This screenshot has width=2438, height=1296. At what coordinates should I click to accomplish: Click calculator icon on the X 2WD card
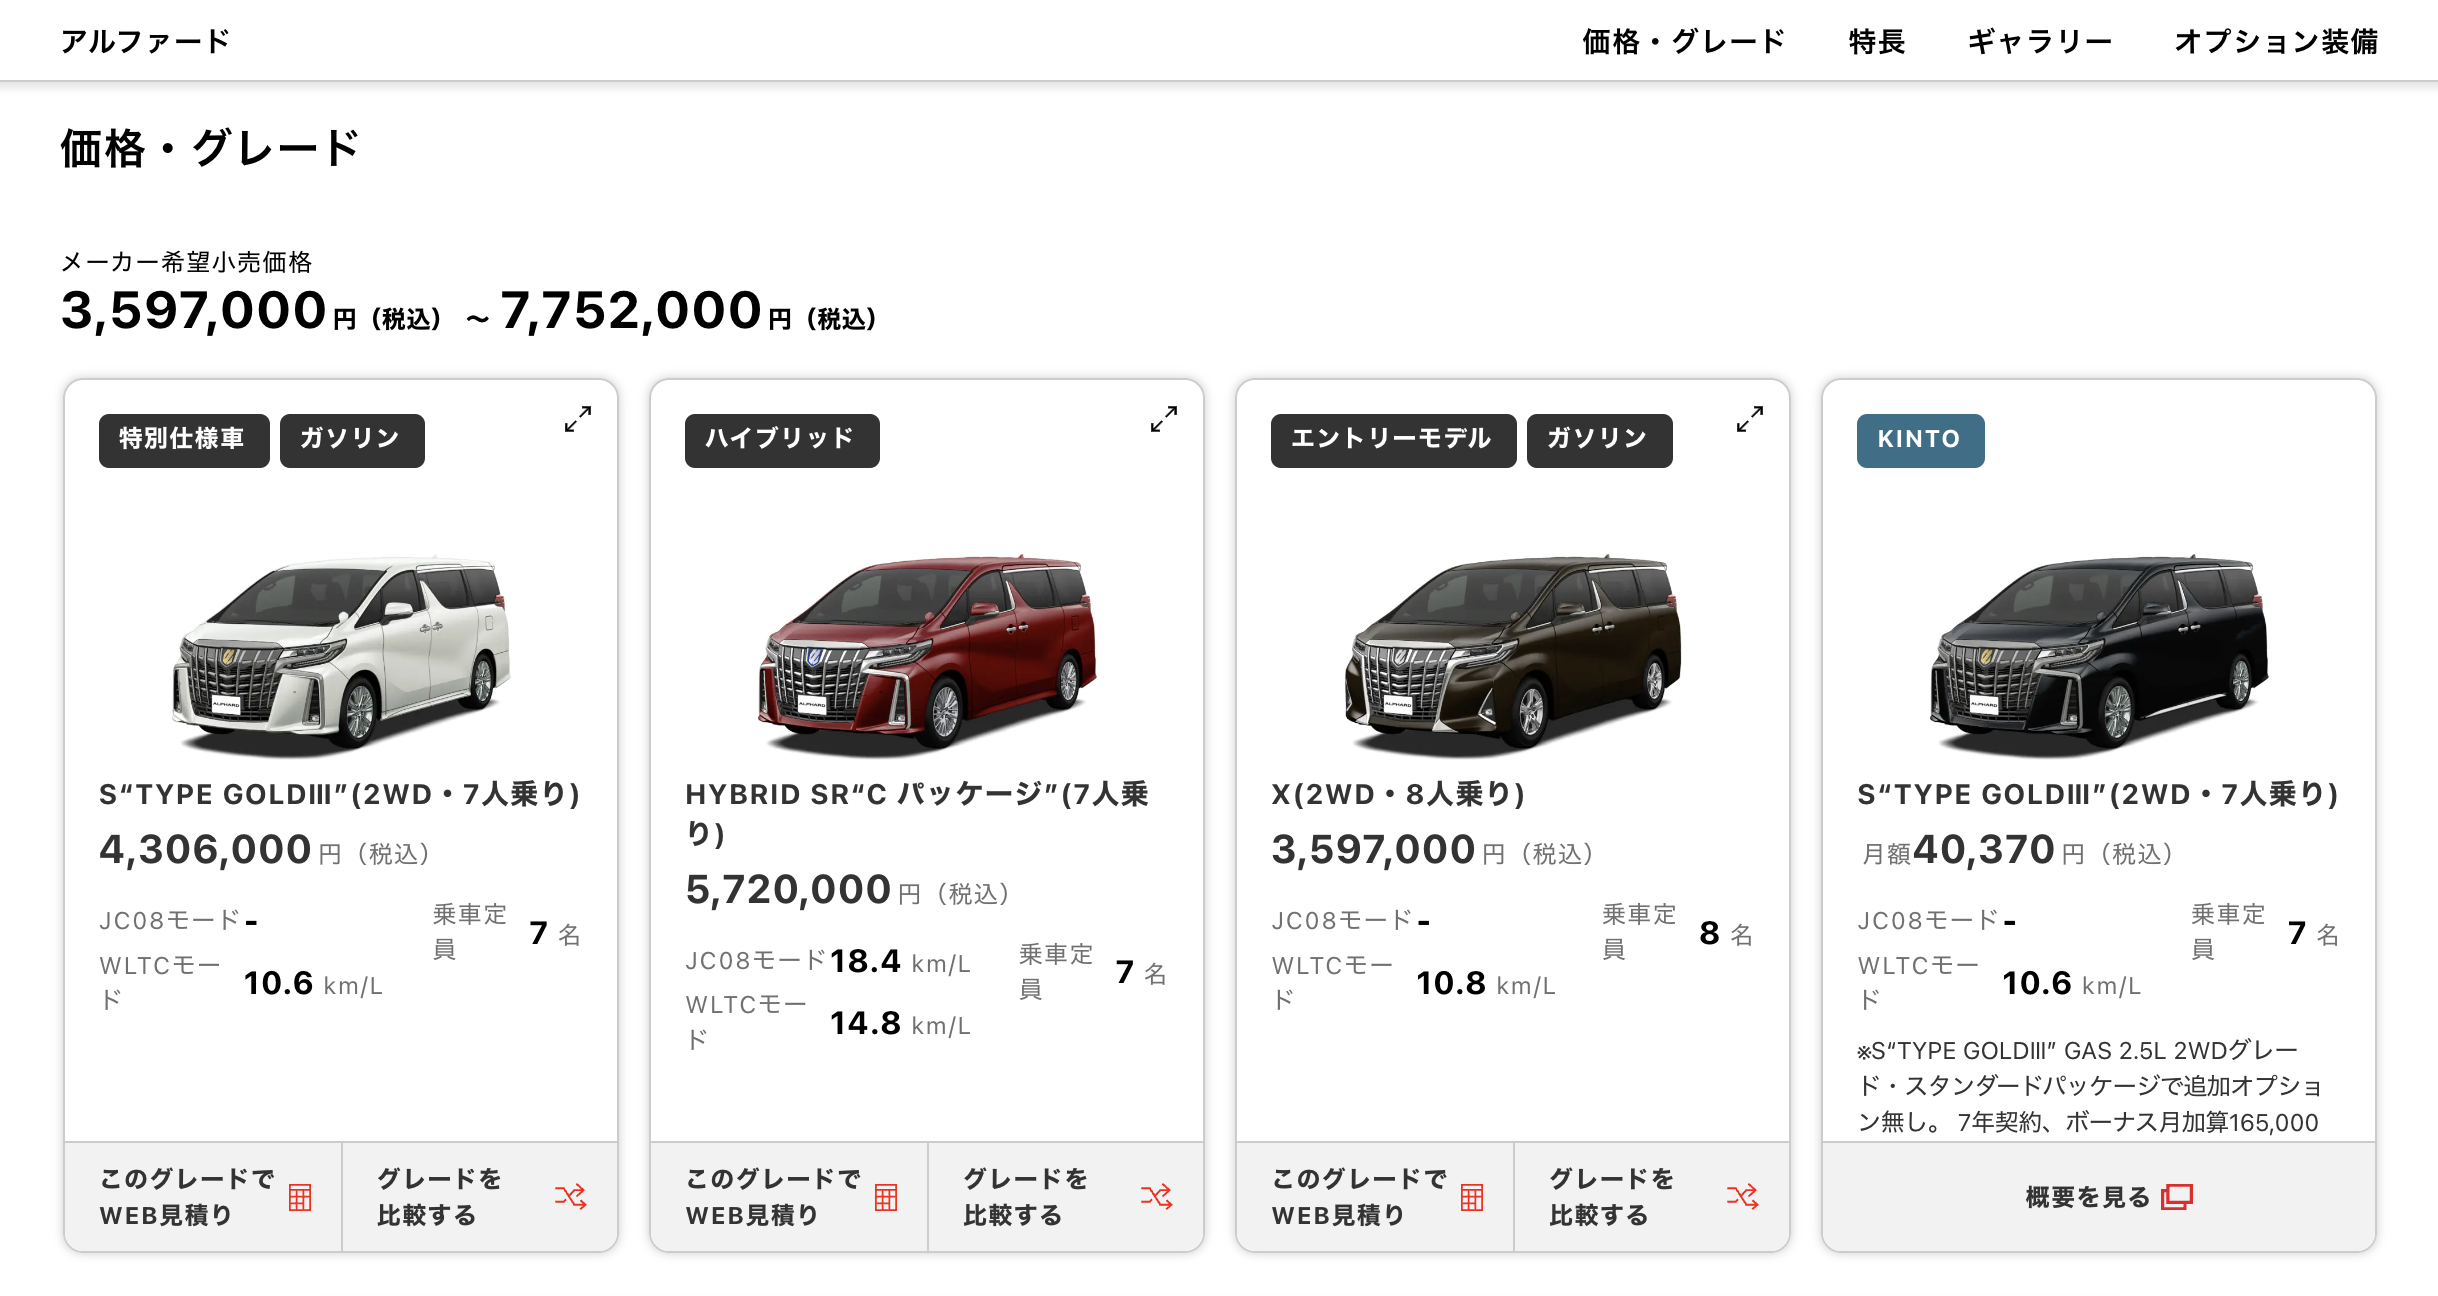point(1472,1197)
